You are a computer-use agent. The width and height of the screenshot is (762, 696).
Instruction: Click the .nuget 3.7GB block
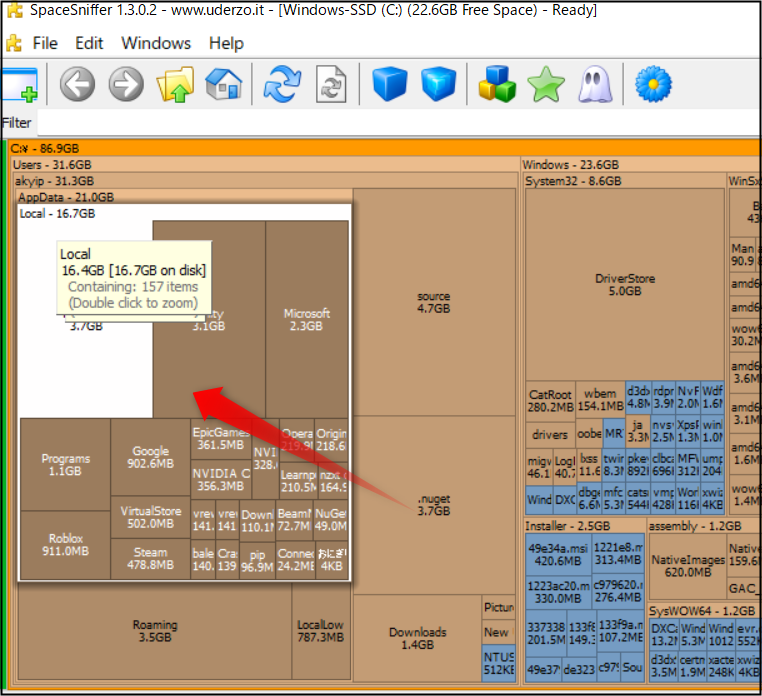[x=434, y=505]
